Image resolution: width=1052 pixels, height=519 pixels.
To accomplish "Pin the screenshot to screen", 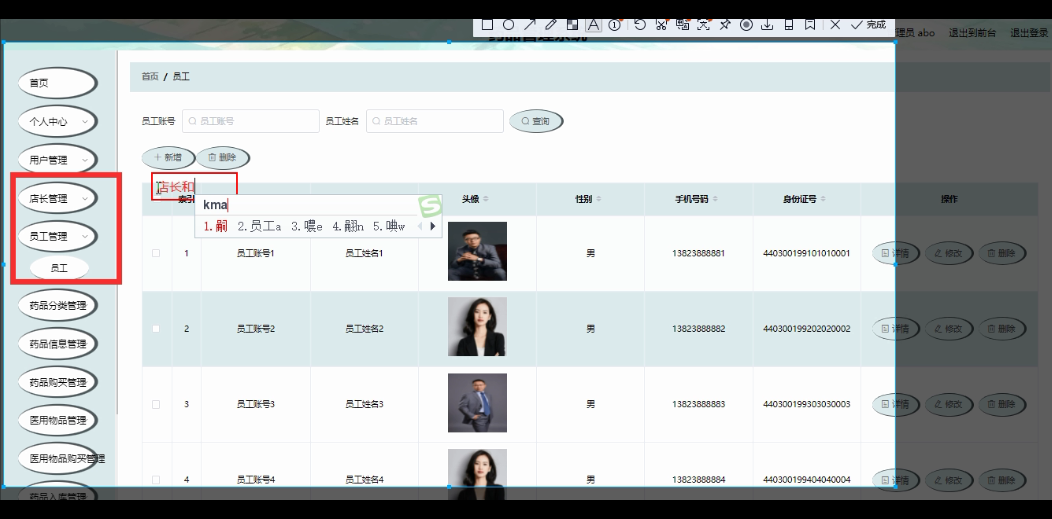I will coord(725,25).
